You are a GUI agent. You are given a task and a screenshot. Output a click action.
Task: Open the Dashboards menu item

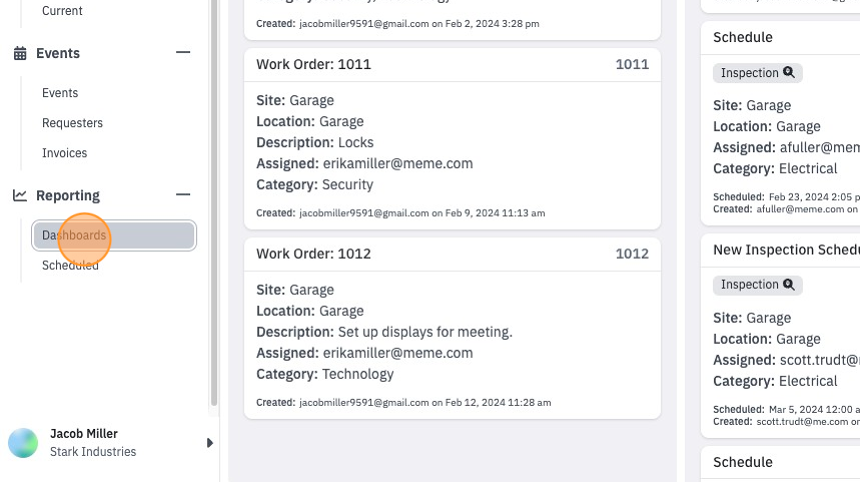[x=114, y=235]
